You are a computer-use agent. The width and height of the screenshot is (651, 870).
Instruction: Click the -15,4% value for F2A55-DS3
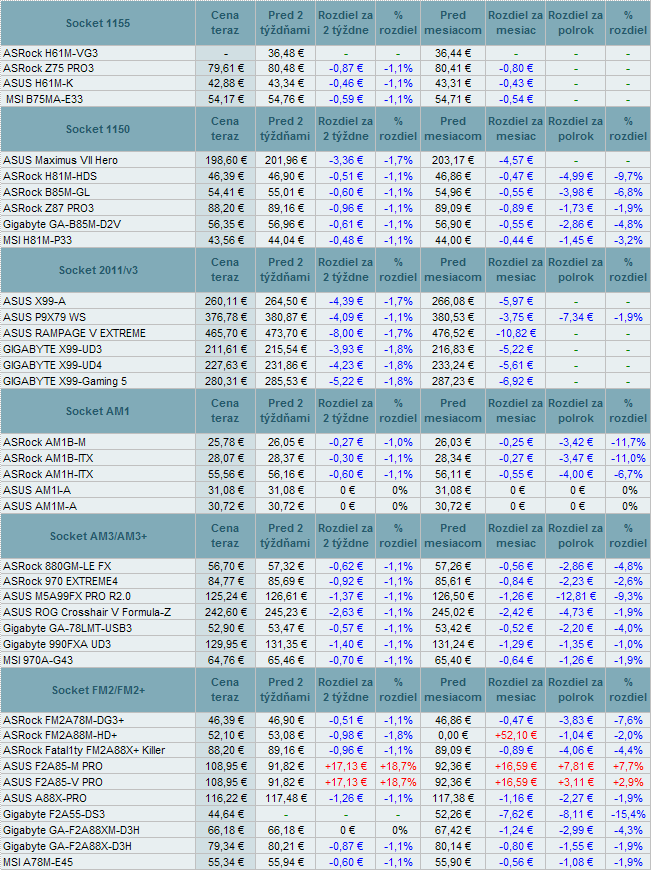[628, 815]
